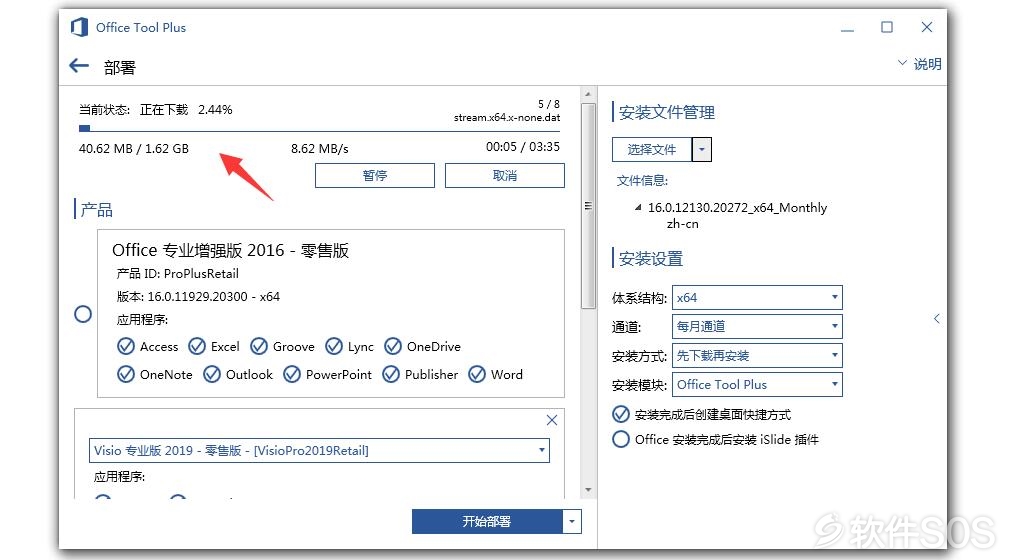This screenshot has width=1011, height=560.
Task: Toggle the Word application checkbox
Action: (476, 374)
